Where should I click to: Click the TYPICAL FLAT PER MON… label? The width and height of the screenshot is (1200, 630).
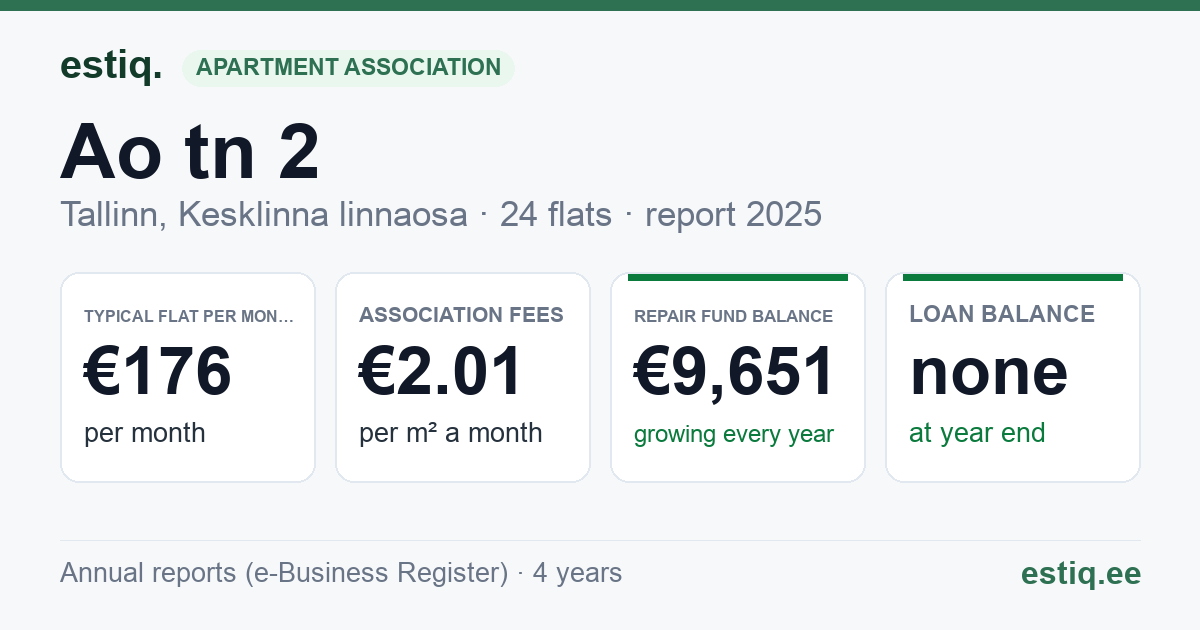click(x=189, y=316)
